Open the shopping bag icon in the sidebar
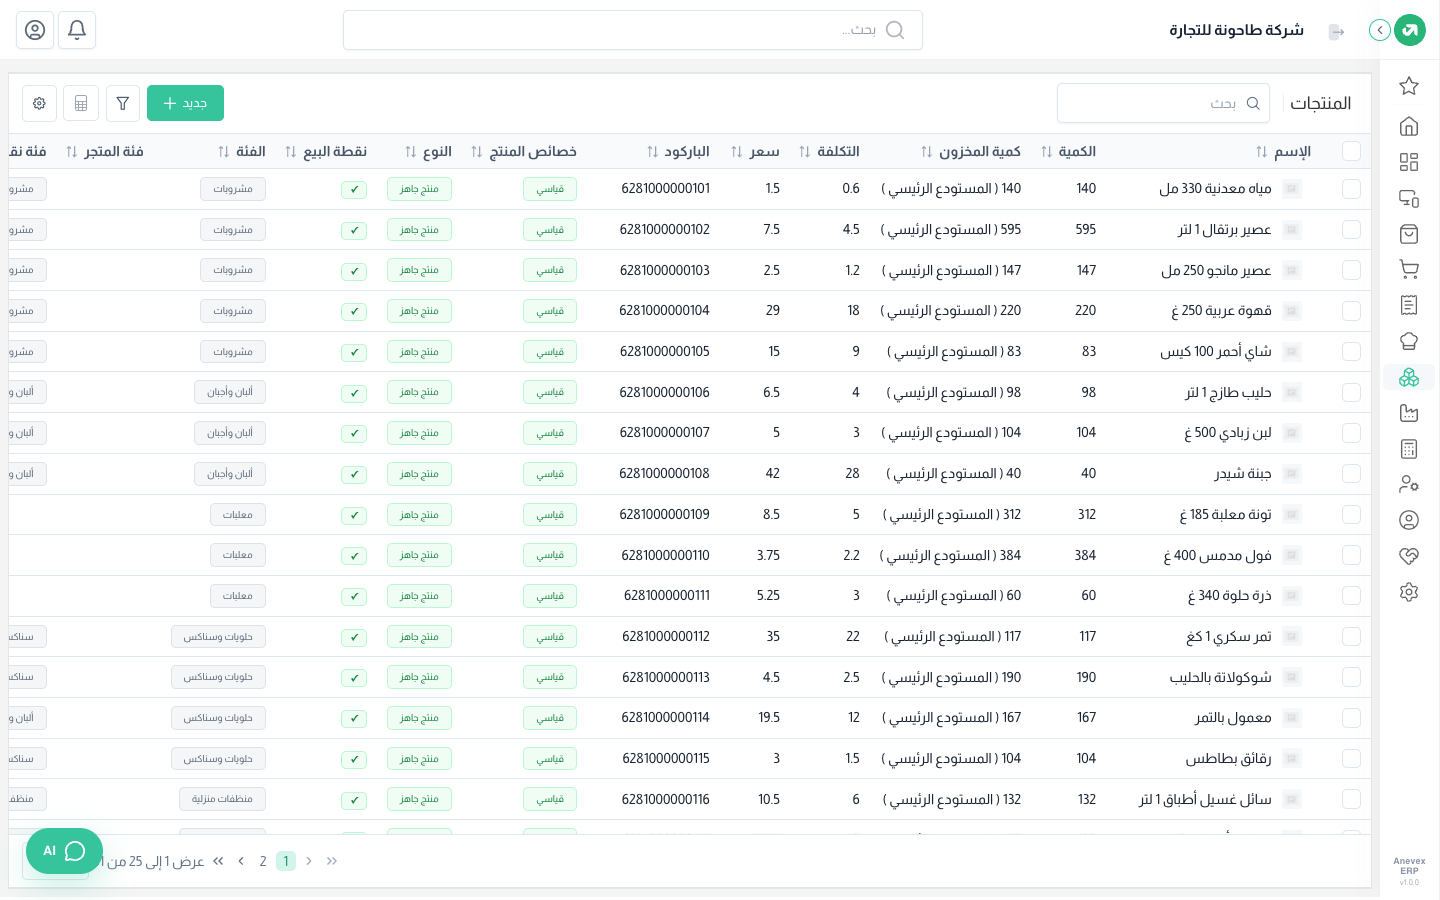 (1409, 234)
